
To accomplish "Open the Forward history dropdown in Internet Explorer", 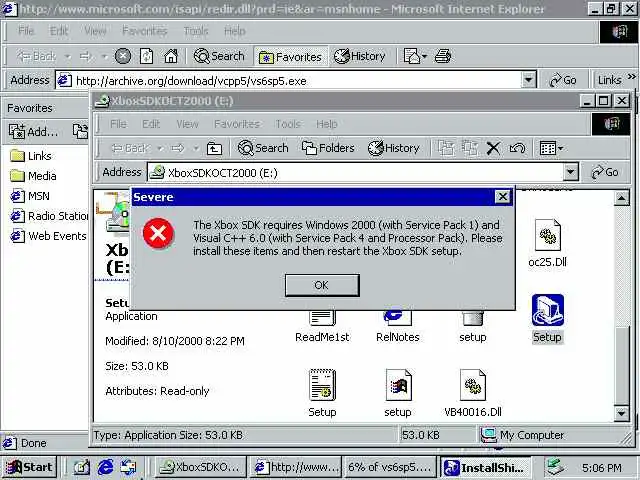I will [104, 56].
